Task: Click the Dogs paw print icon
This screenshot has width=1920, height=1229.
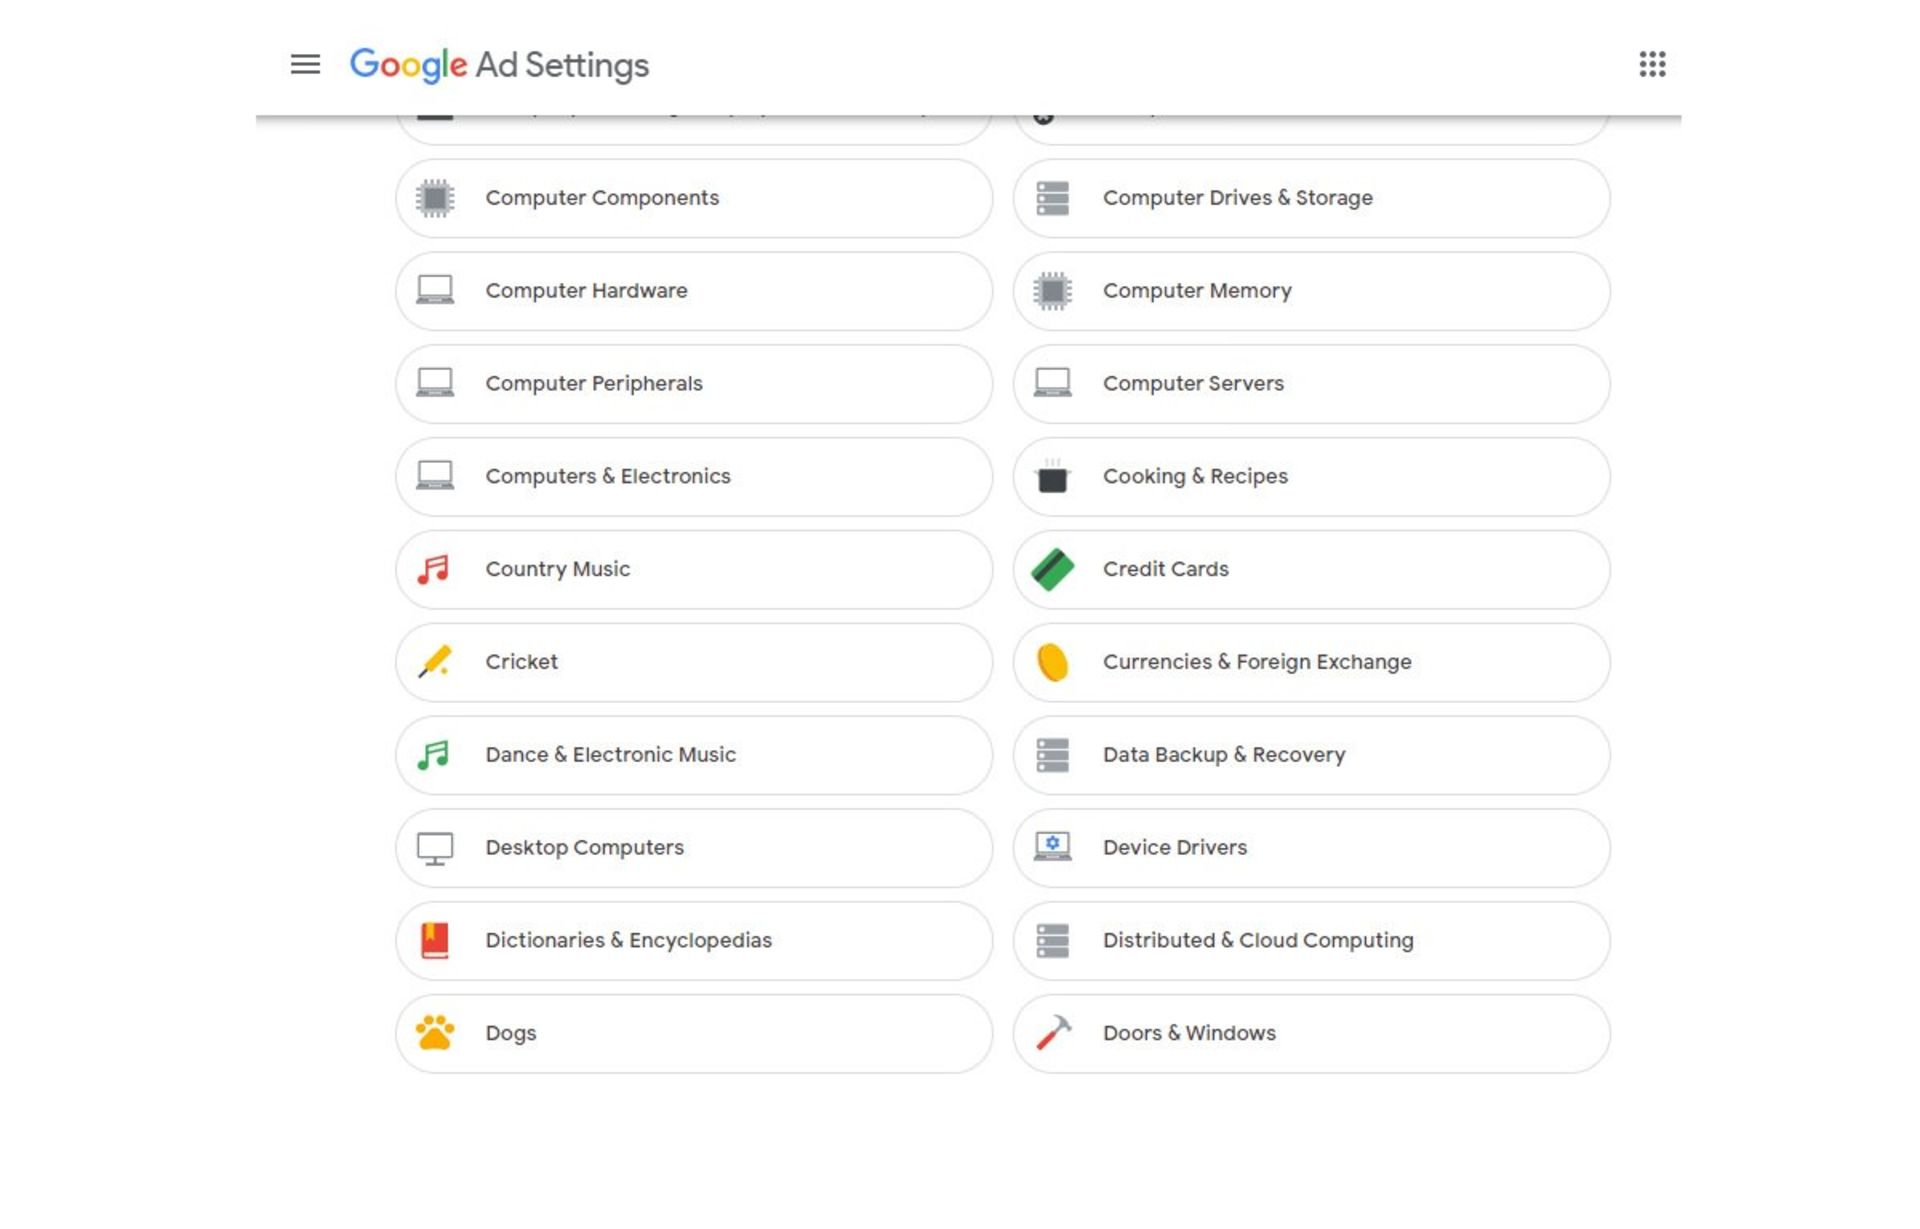Action: point(435,1033)
